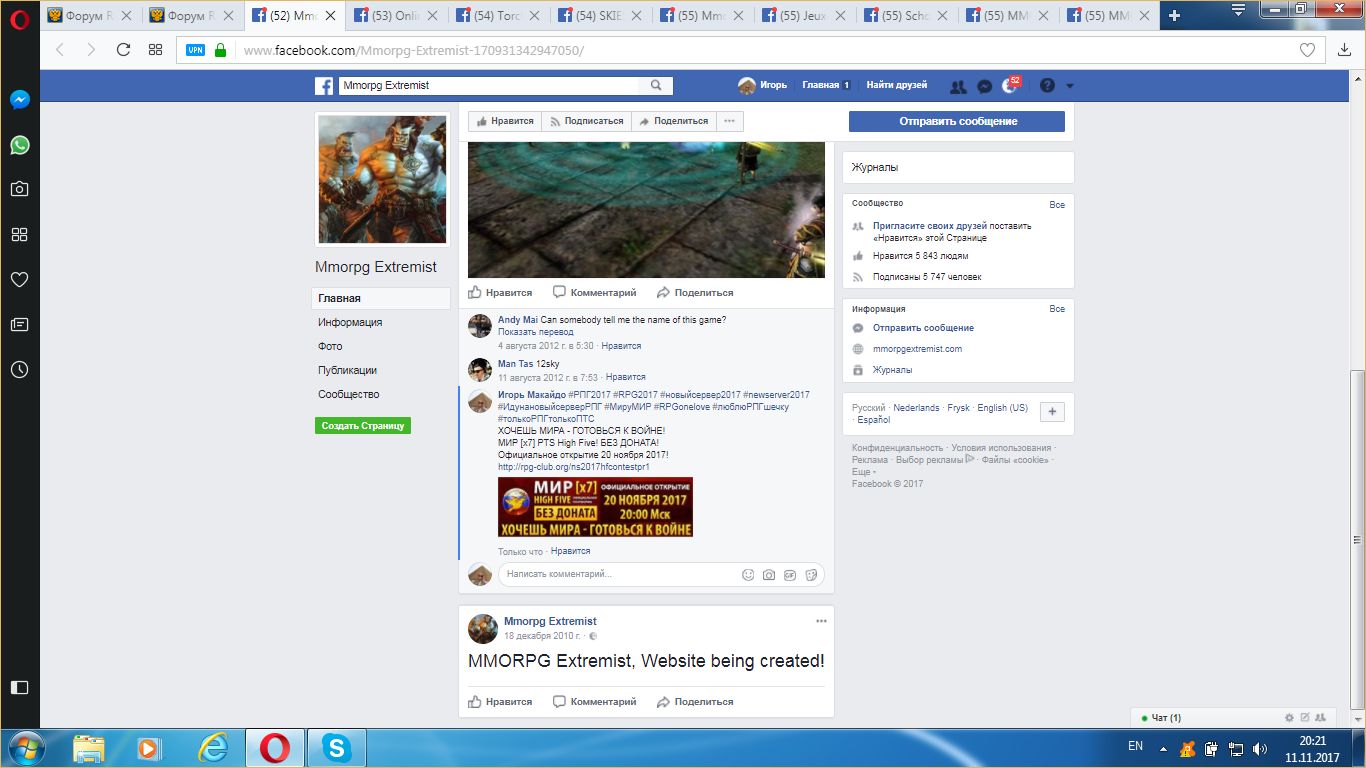Add a sticker via the comment sticker icon
This screenshot has height=768, width=1366.
click(811, 575)
